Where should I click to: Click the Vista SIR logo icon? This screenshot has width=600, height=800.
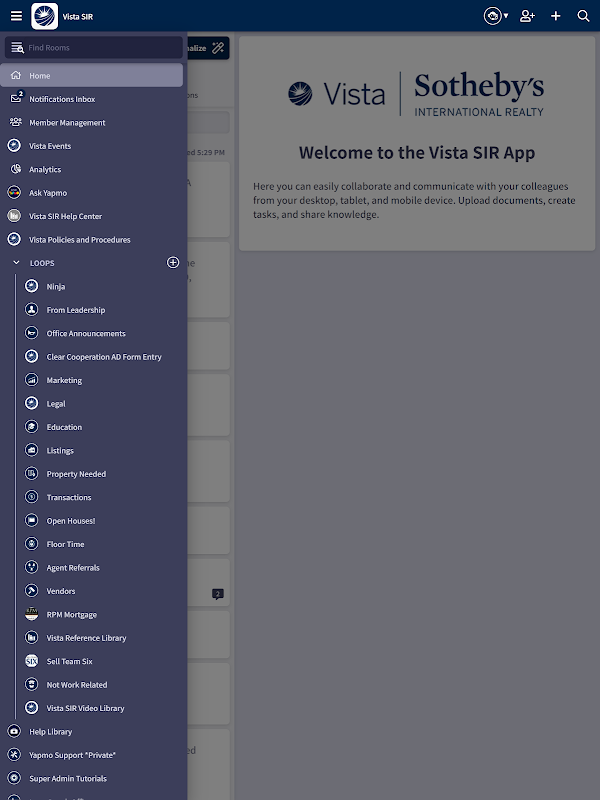(x=44, y=16)
